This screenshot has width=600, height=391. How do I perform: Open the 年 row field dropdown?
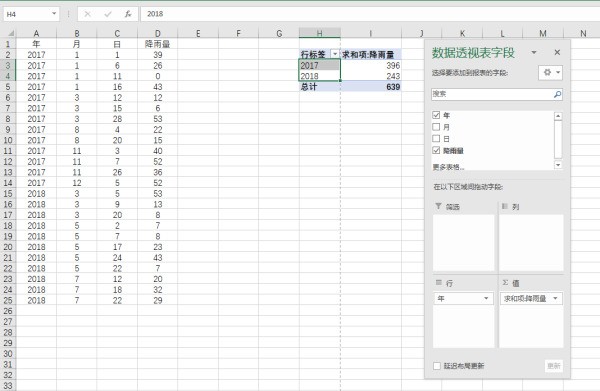pyautogui.click(x=486, y=298)
